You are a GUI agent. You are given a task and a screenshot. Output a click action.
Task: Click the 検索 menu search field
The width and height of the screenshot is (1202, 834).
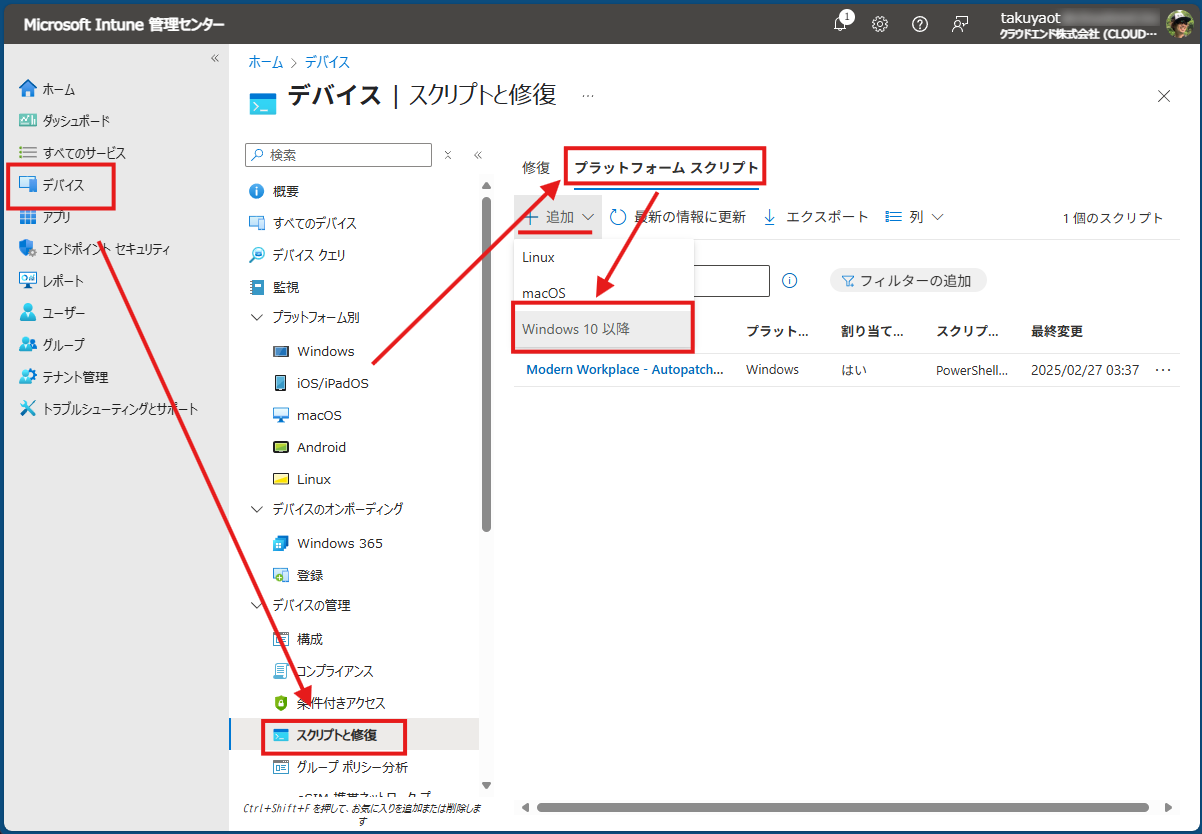point(338,155)
